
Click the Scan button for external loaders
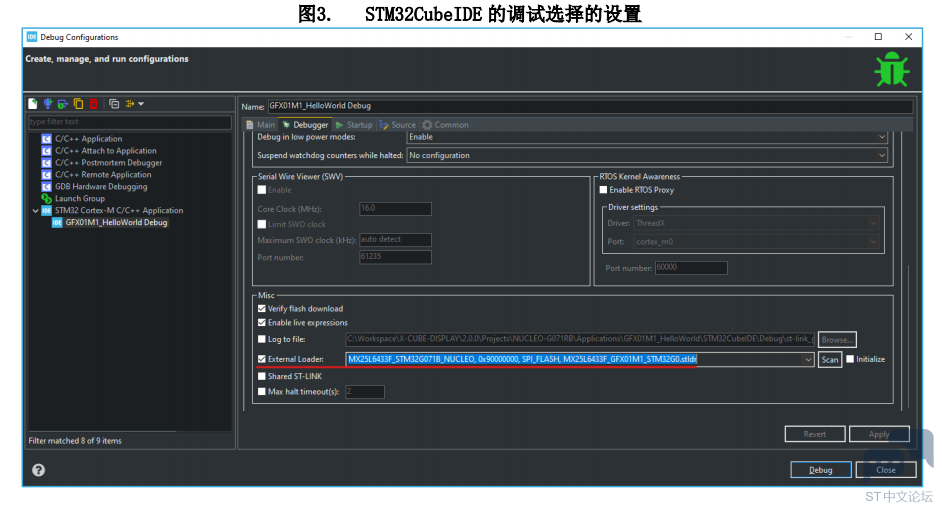[x=830, y=359]
